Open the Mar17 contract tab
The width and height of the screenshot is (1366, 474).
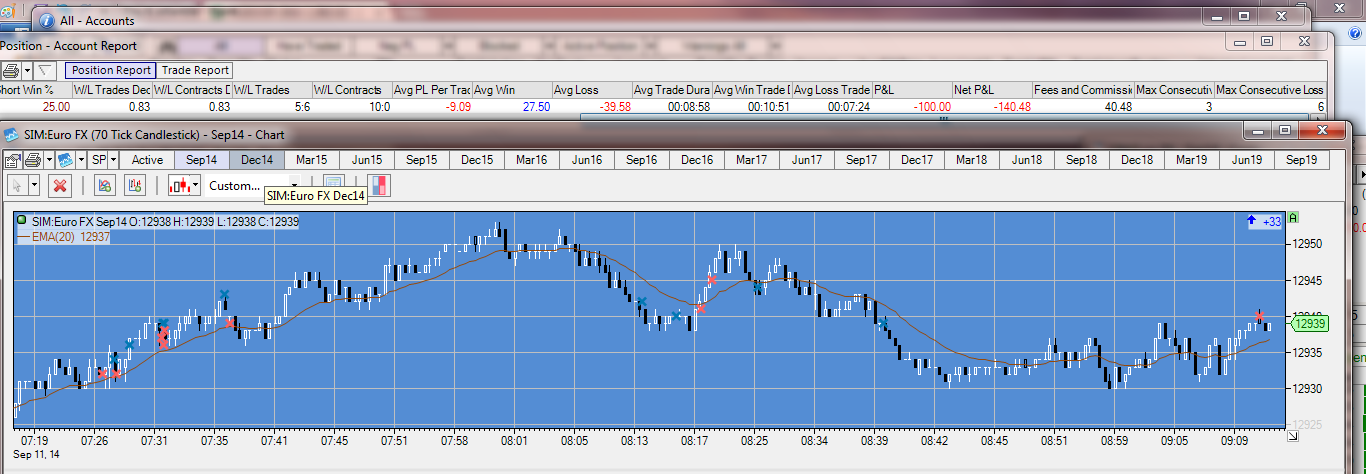(x=752, y=160)
